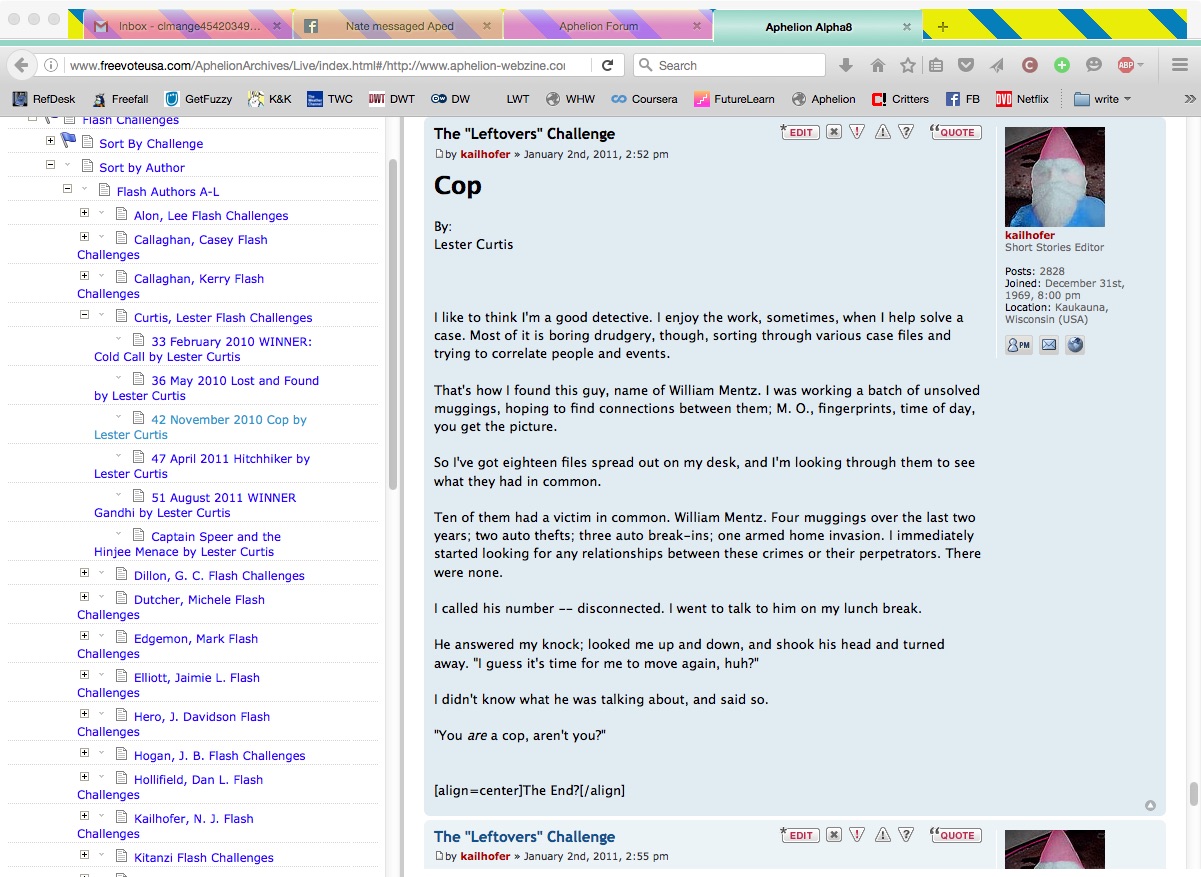1201x877 pixels.
Task: Expand Alon, Lee Flash Challenges node
Action: click(x=84, y=212)
